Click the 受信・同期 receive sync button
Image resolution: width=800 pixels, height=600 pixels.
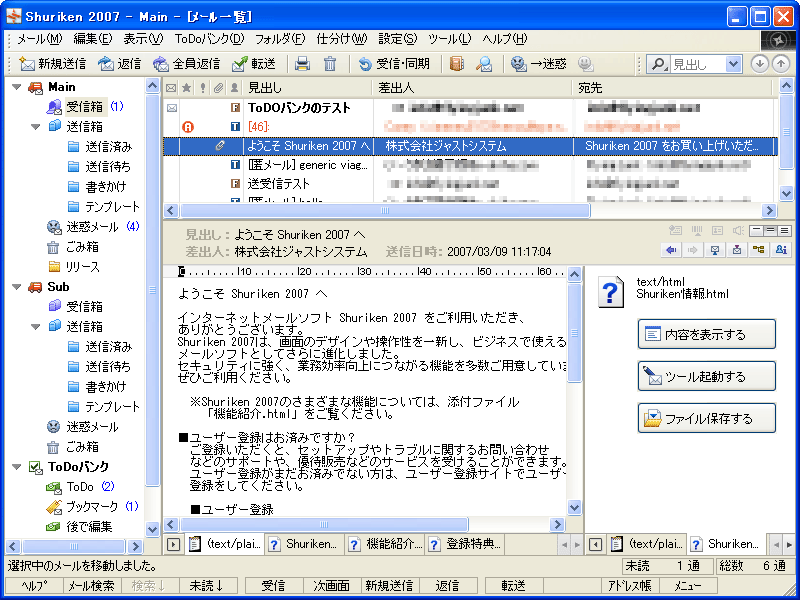click(394, 64)
